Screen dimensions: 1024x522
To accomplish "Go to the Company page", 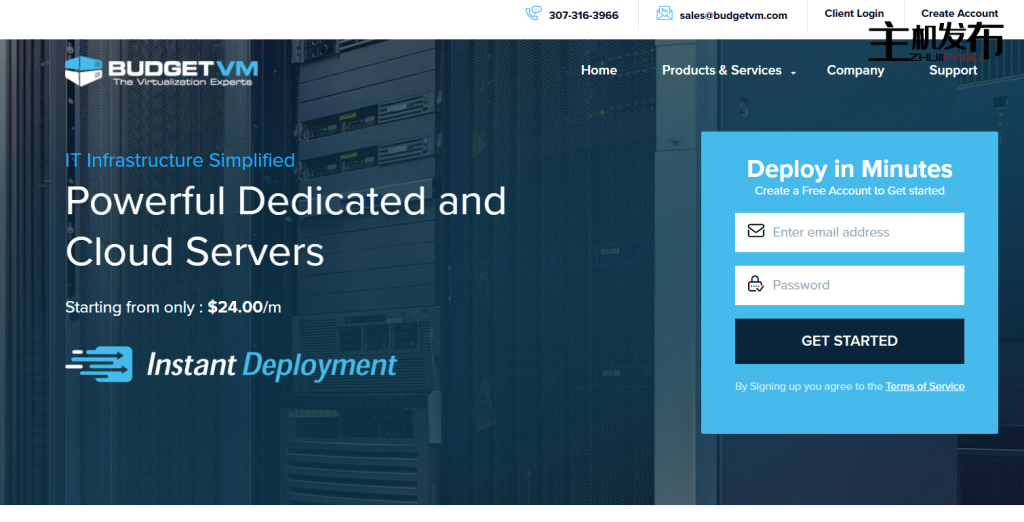I will pyautogui.click(x=855, y=70).
